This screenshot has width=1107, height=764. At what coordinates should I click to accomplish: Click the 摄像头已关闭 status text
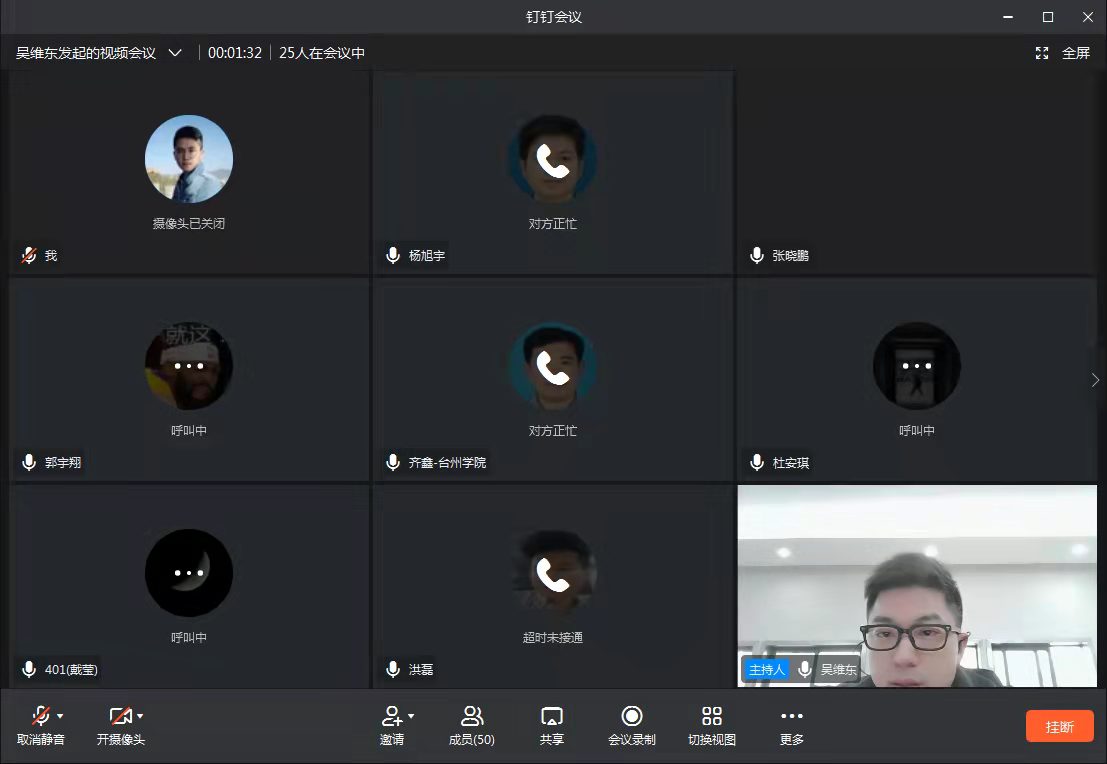tap(189, 223)
